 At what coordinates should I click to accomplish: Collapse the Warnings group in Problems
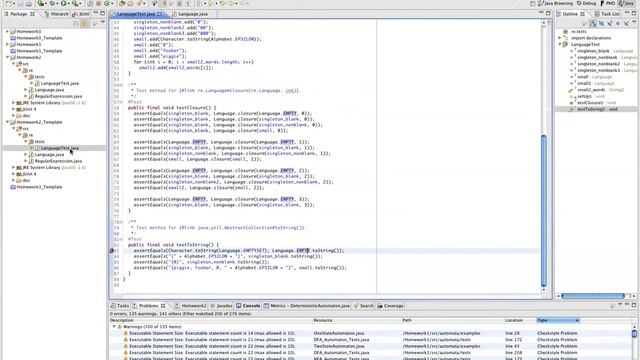(x=114, y=327)
